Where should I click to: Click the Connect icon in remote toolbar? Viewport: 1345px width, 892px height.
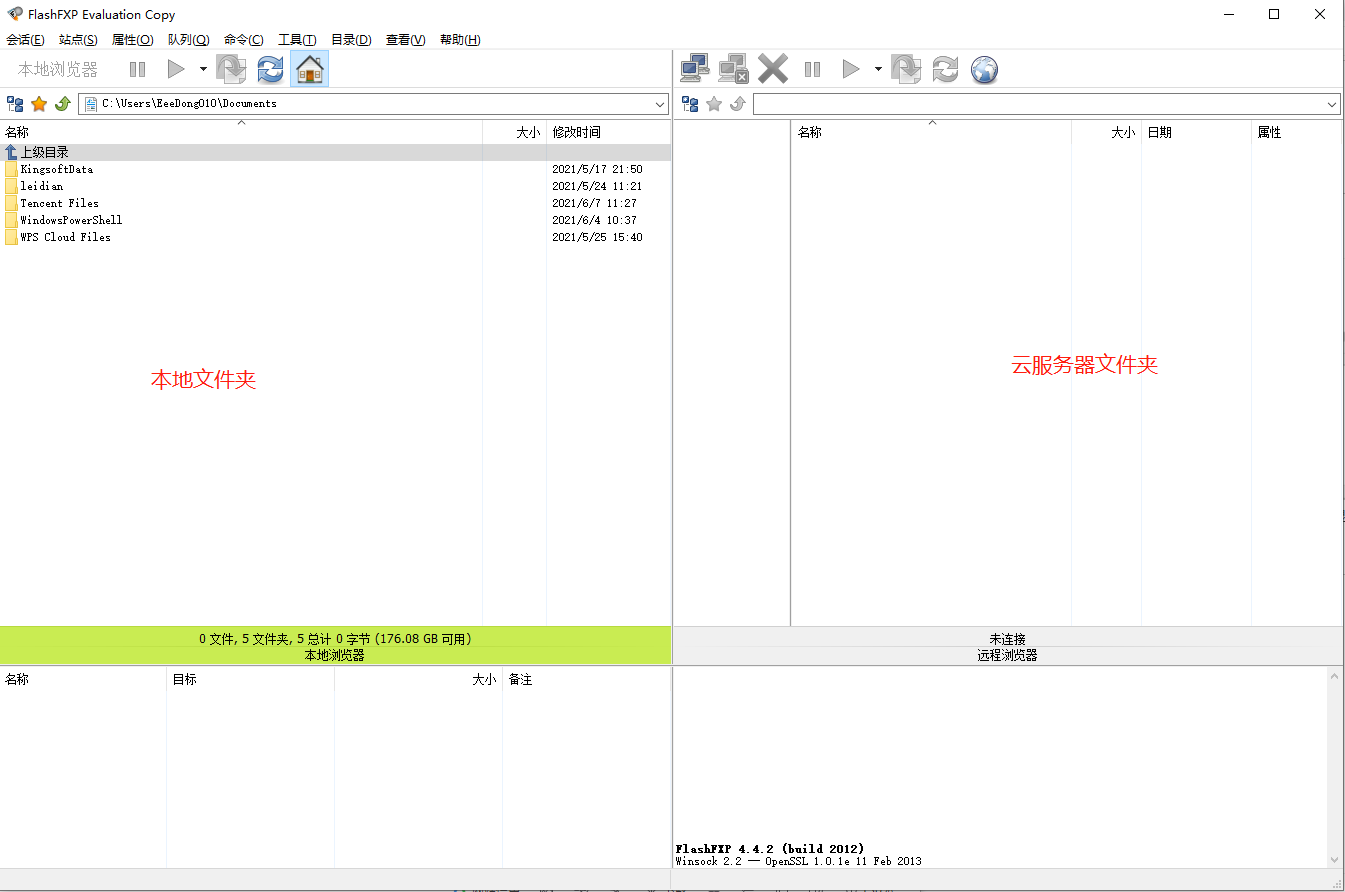tap(695, 69)
